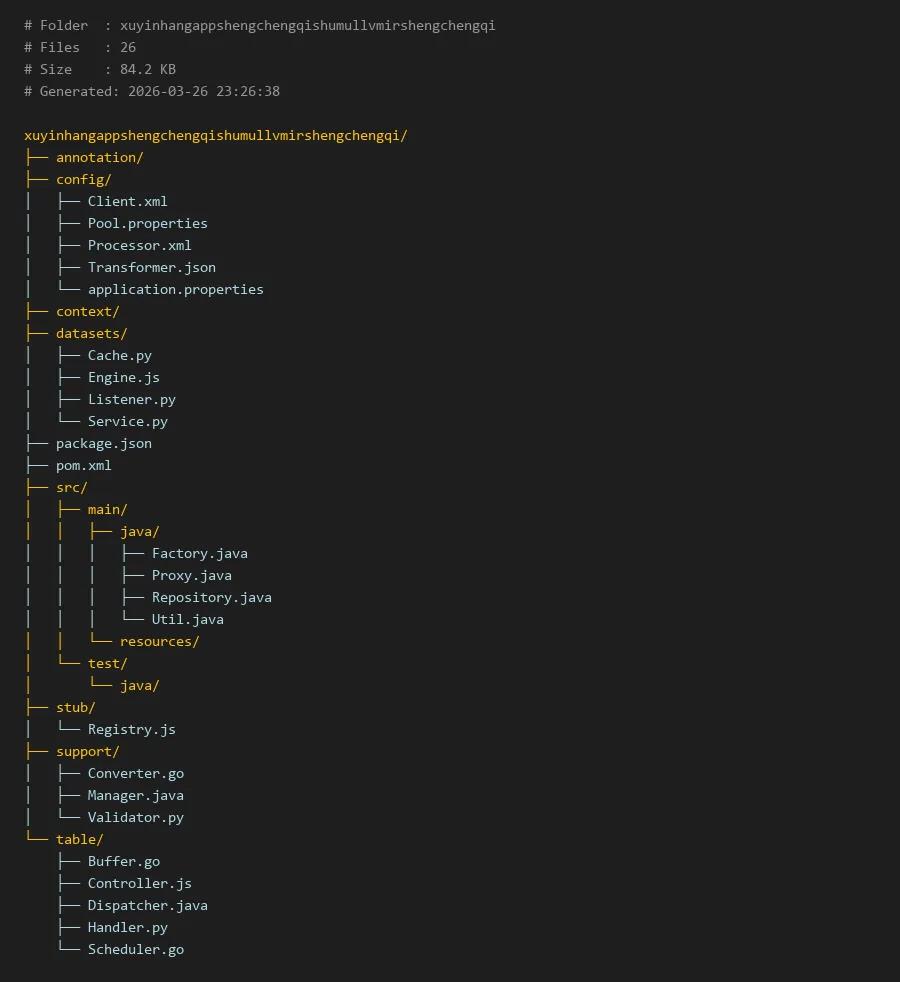This screenshot has height=982, width=900.
Task: Click Repository.java entry
Action: click(211, 597)
